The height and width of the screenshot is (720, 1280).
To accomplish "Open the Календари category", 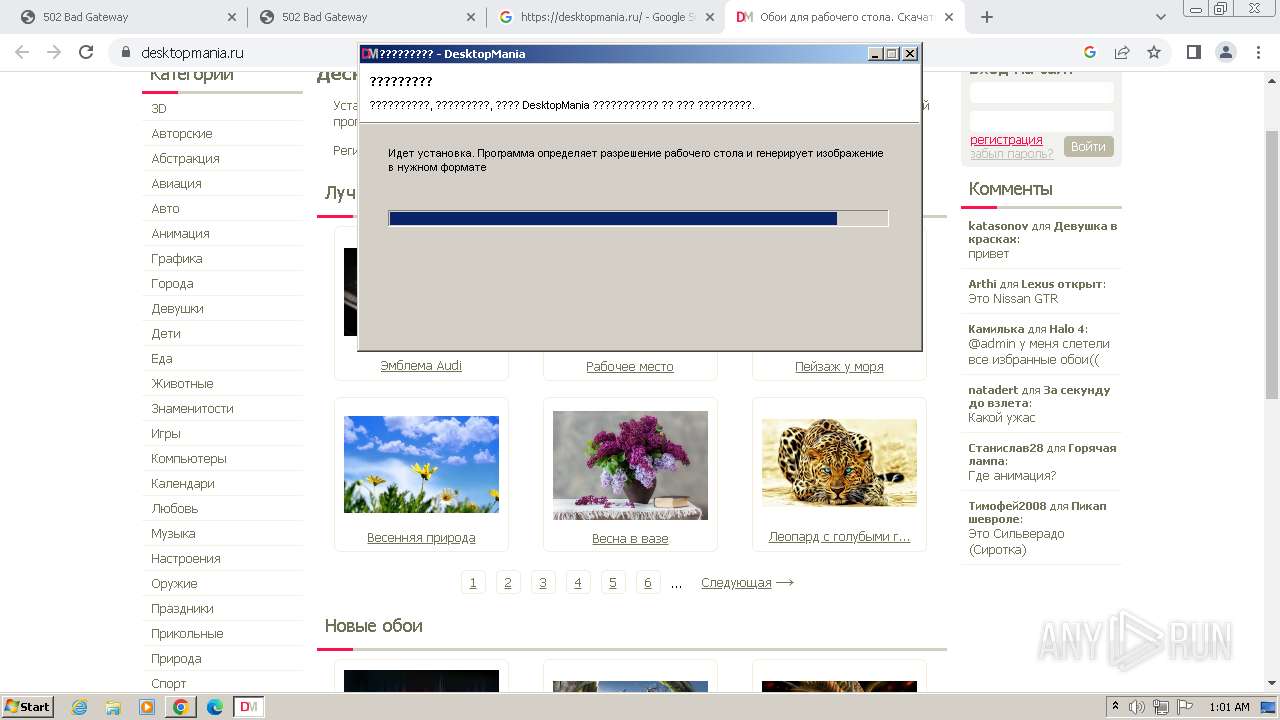I will click(183, 483).
